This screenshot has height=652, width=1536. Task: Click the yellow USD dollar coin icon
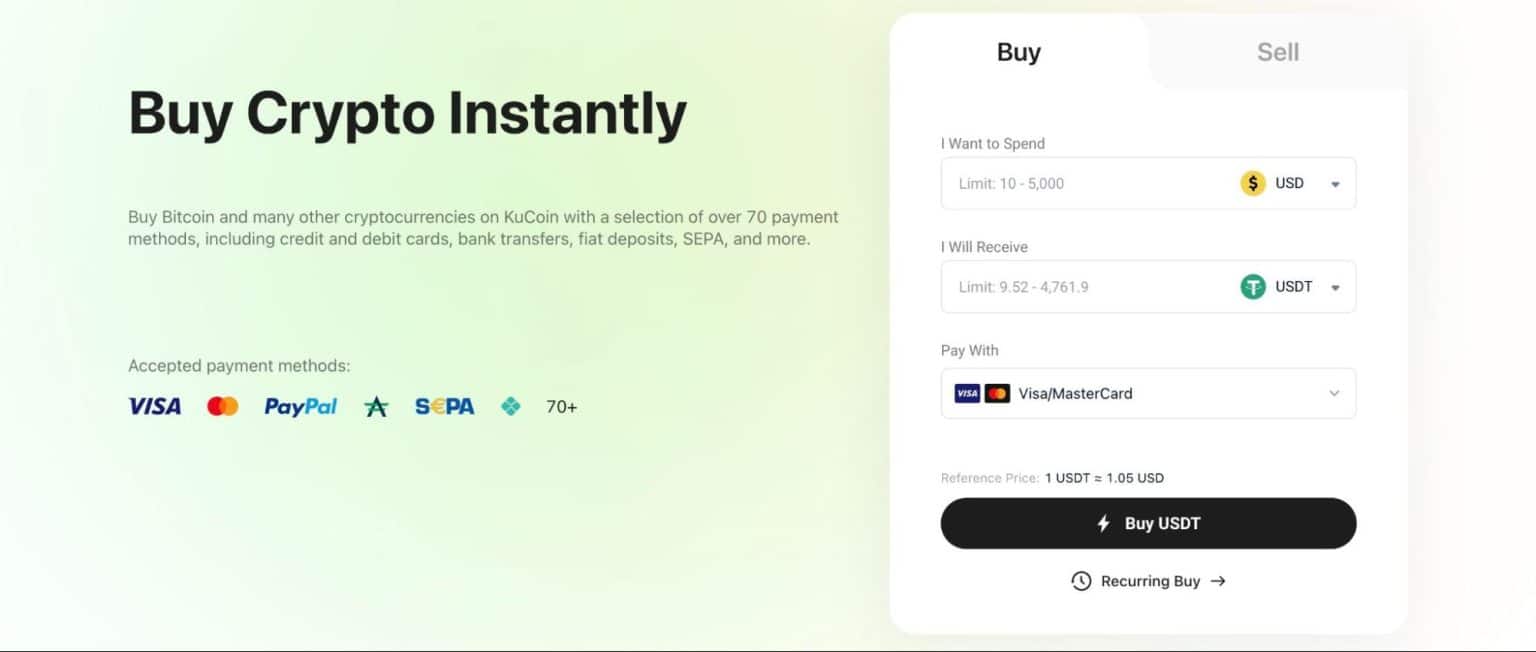pos(1253,183)
